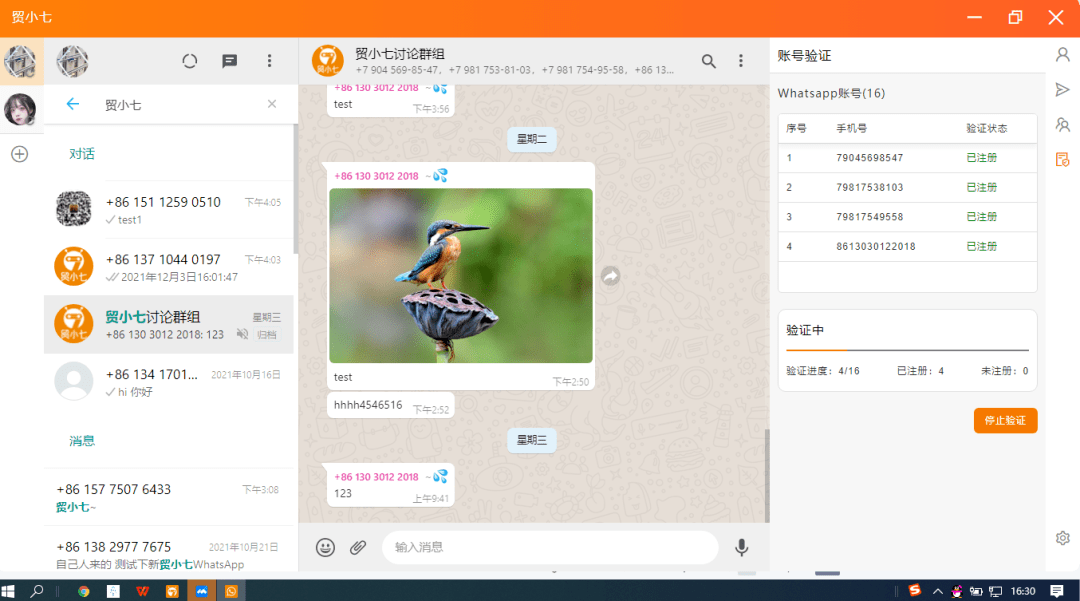Open emoji picker in message bar

pos(325,547)
